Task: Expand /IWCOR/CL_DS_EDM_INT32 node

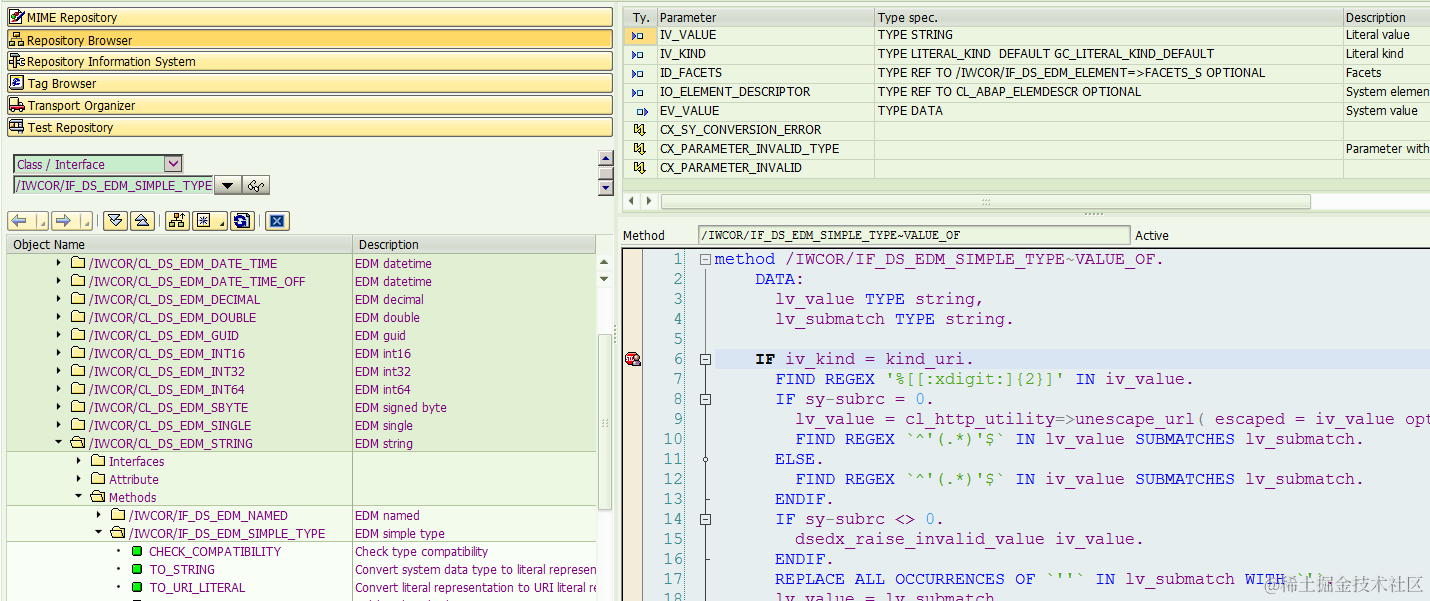Action: 59,372
